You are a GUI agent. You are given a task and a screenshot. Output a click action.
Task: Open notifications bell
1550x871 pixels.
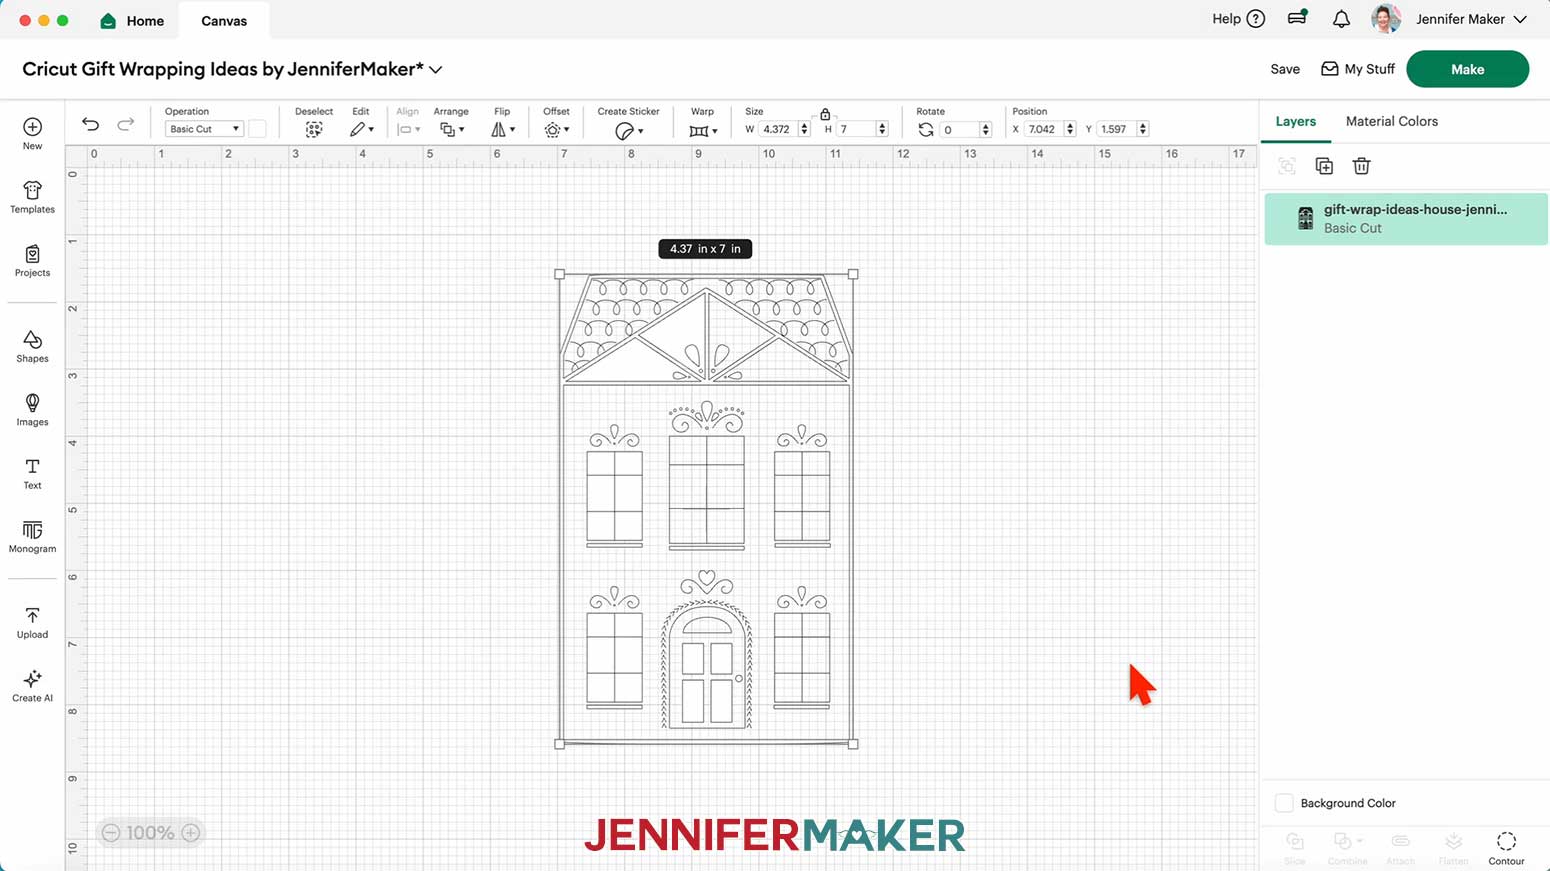(x=1341, y=19)
